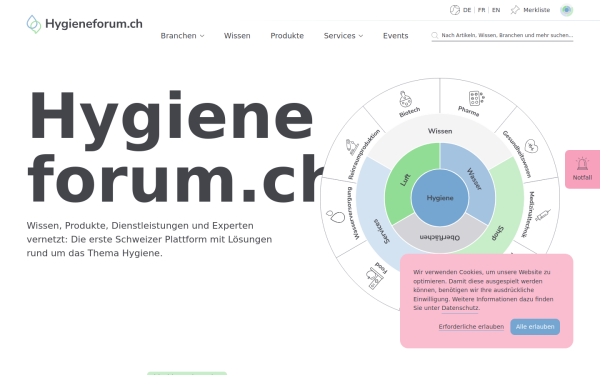Select the gray Oberflächen wheel segment
600x375 pixels.
pyautogui.click(x=440, y=237)
